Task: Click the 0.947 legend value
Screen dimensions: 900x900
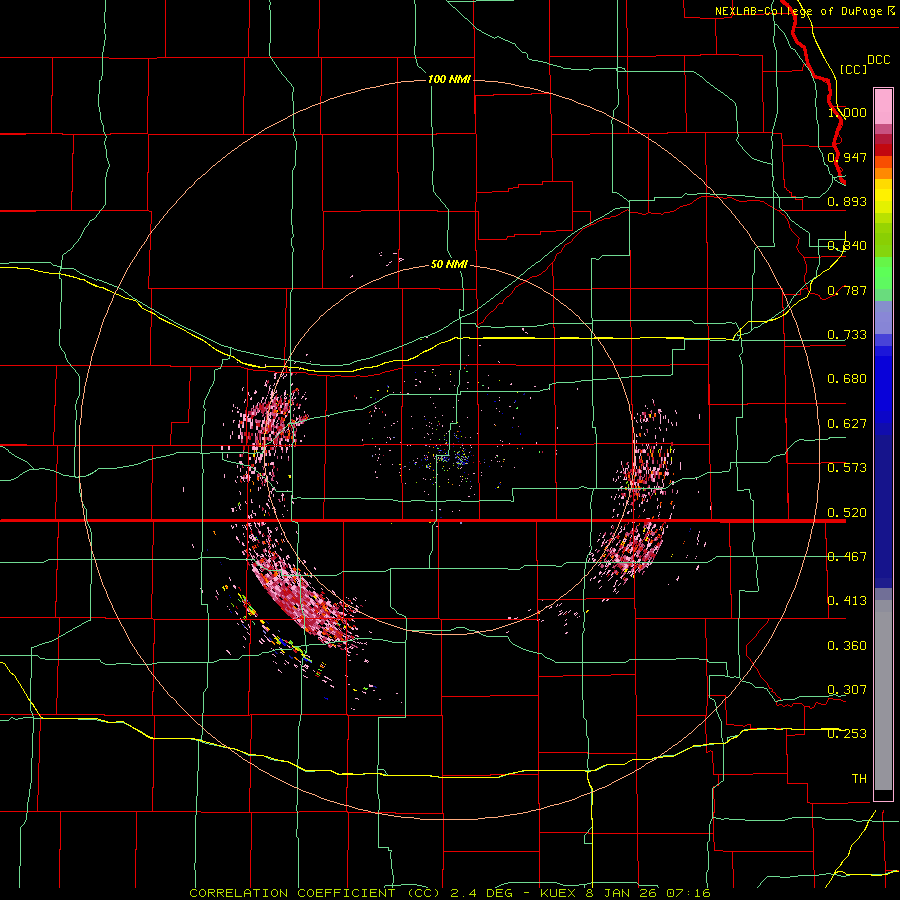Action: [847, 157]
